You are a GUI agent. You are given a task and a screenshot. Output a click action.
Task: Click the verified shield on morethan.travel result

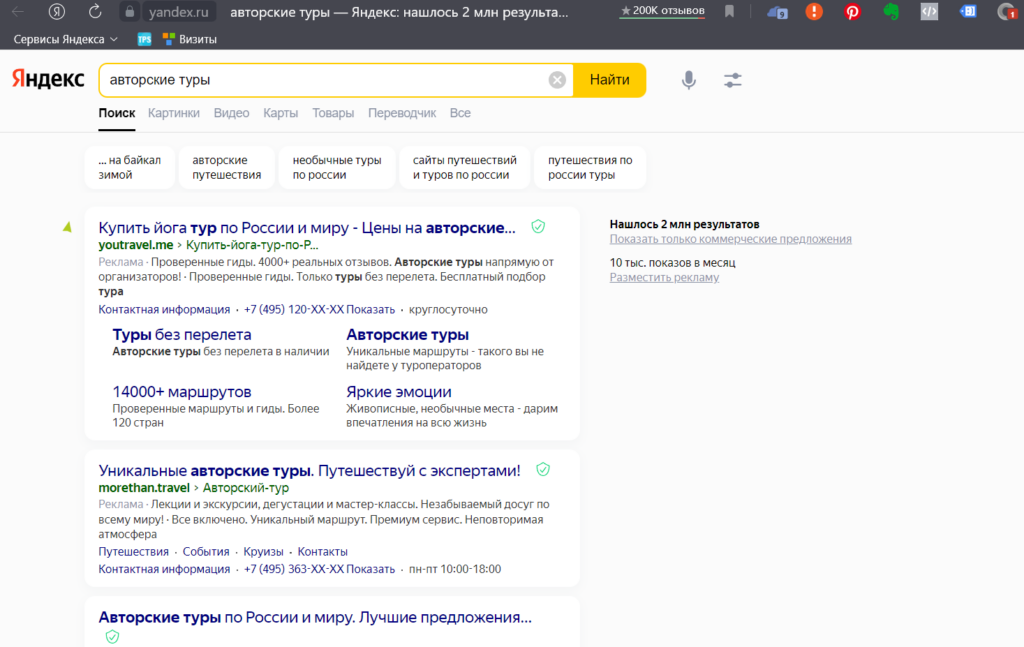543,469
